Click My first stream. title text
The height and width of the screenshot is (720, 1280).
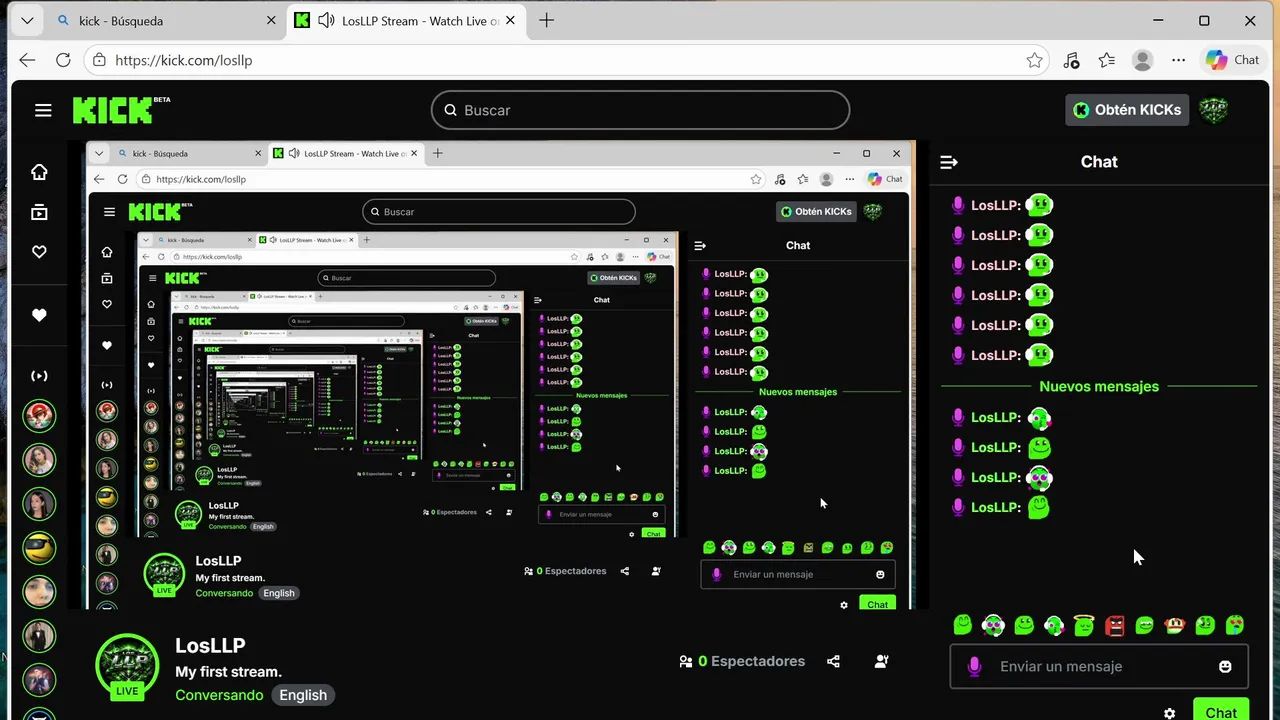coord(228,672)
